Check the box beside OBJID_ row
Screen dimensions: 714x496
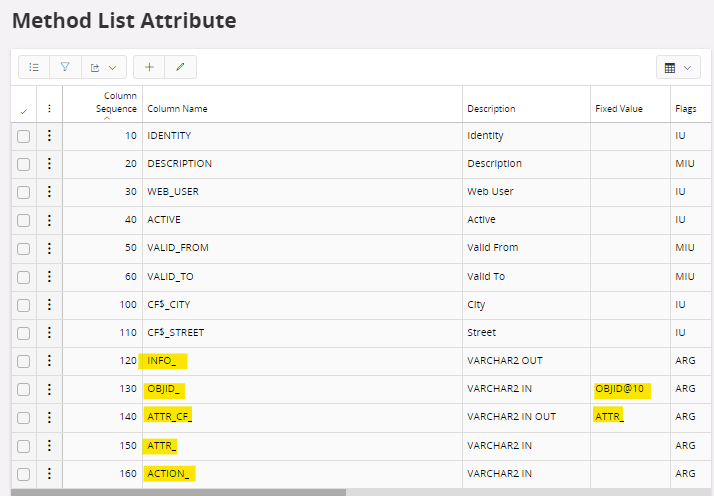pos(24,389)
